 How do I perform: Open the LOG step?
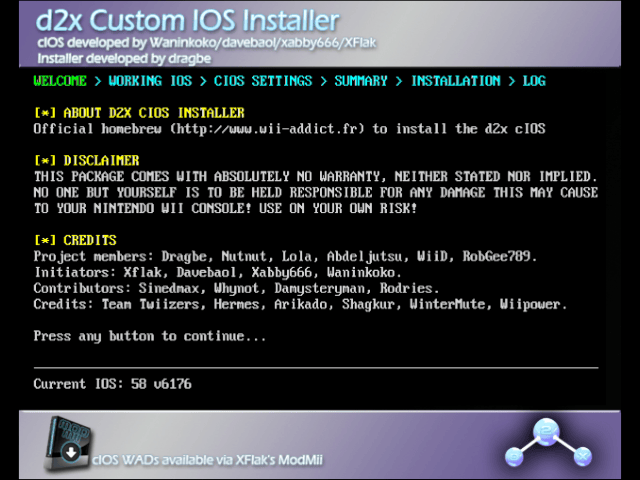click(534, 81)
